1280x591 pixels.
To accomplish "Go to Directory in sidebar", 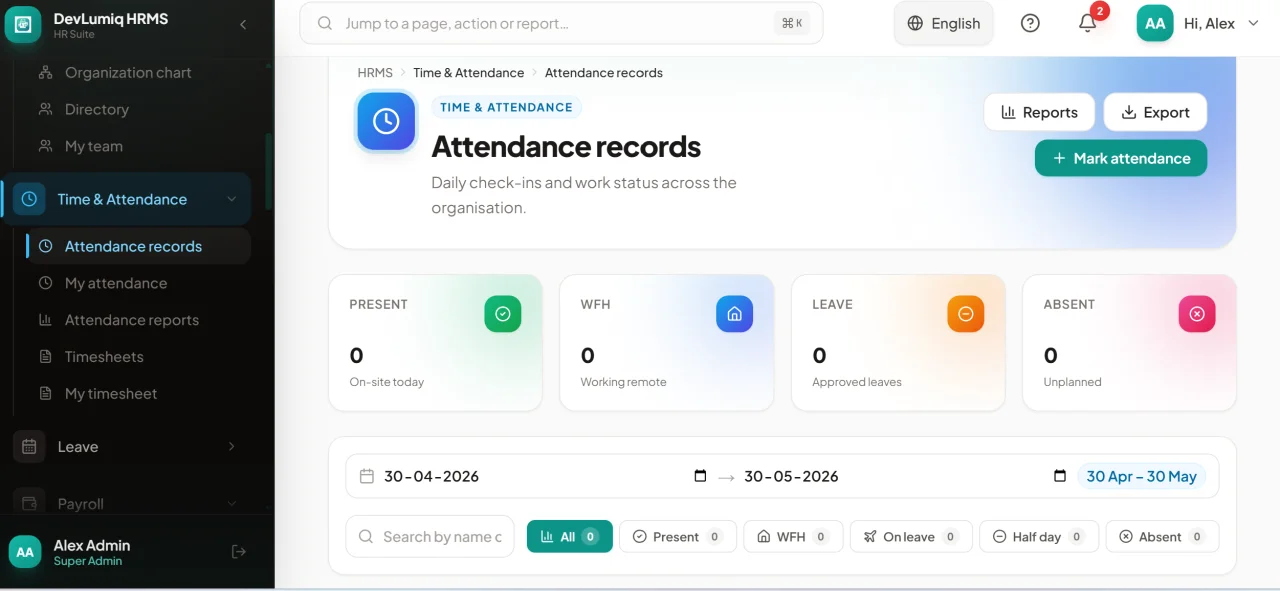I will 97,109.
